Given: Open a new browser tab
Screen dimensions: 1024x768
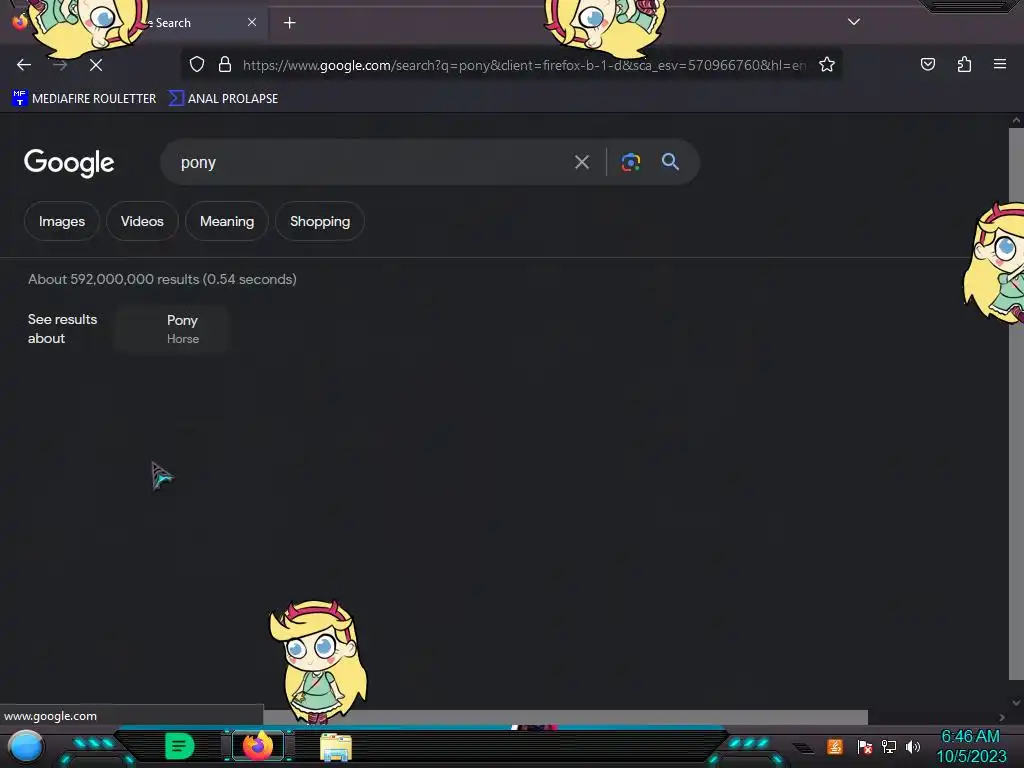Looking at the screenshot, I should 289,23.
